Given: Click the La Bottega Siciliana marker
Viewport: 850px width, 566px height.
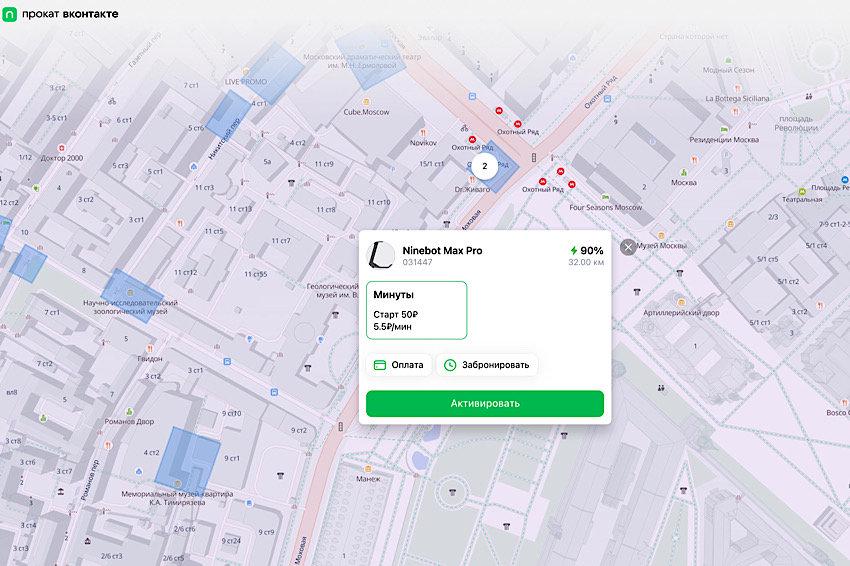Looking at the screenshot, I should pos(737,88).
